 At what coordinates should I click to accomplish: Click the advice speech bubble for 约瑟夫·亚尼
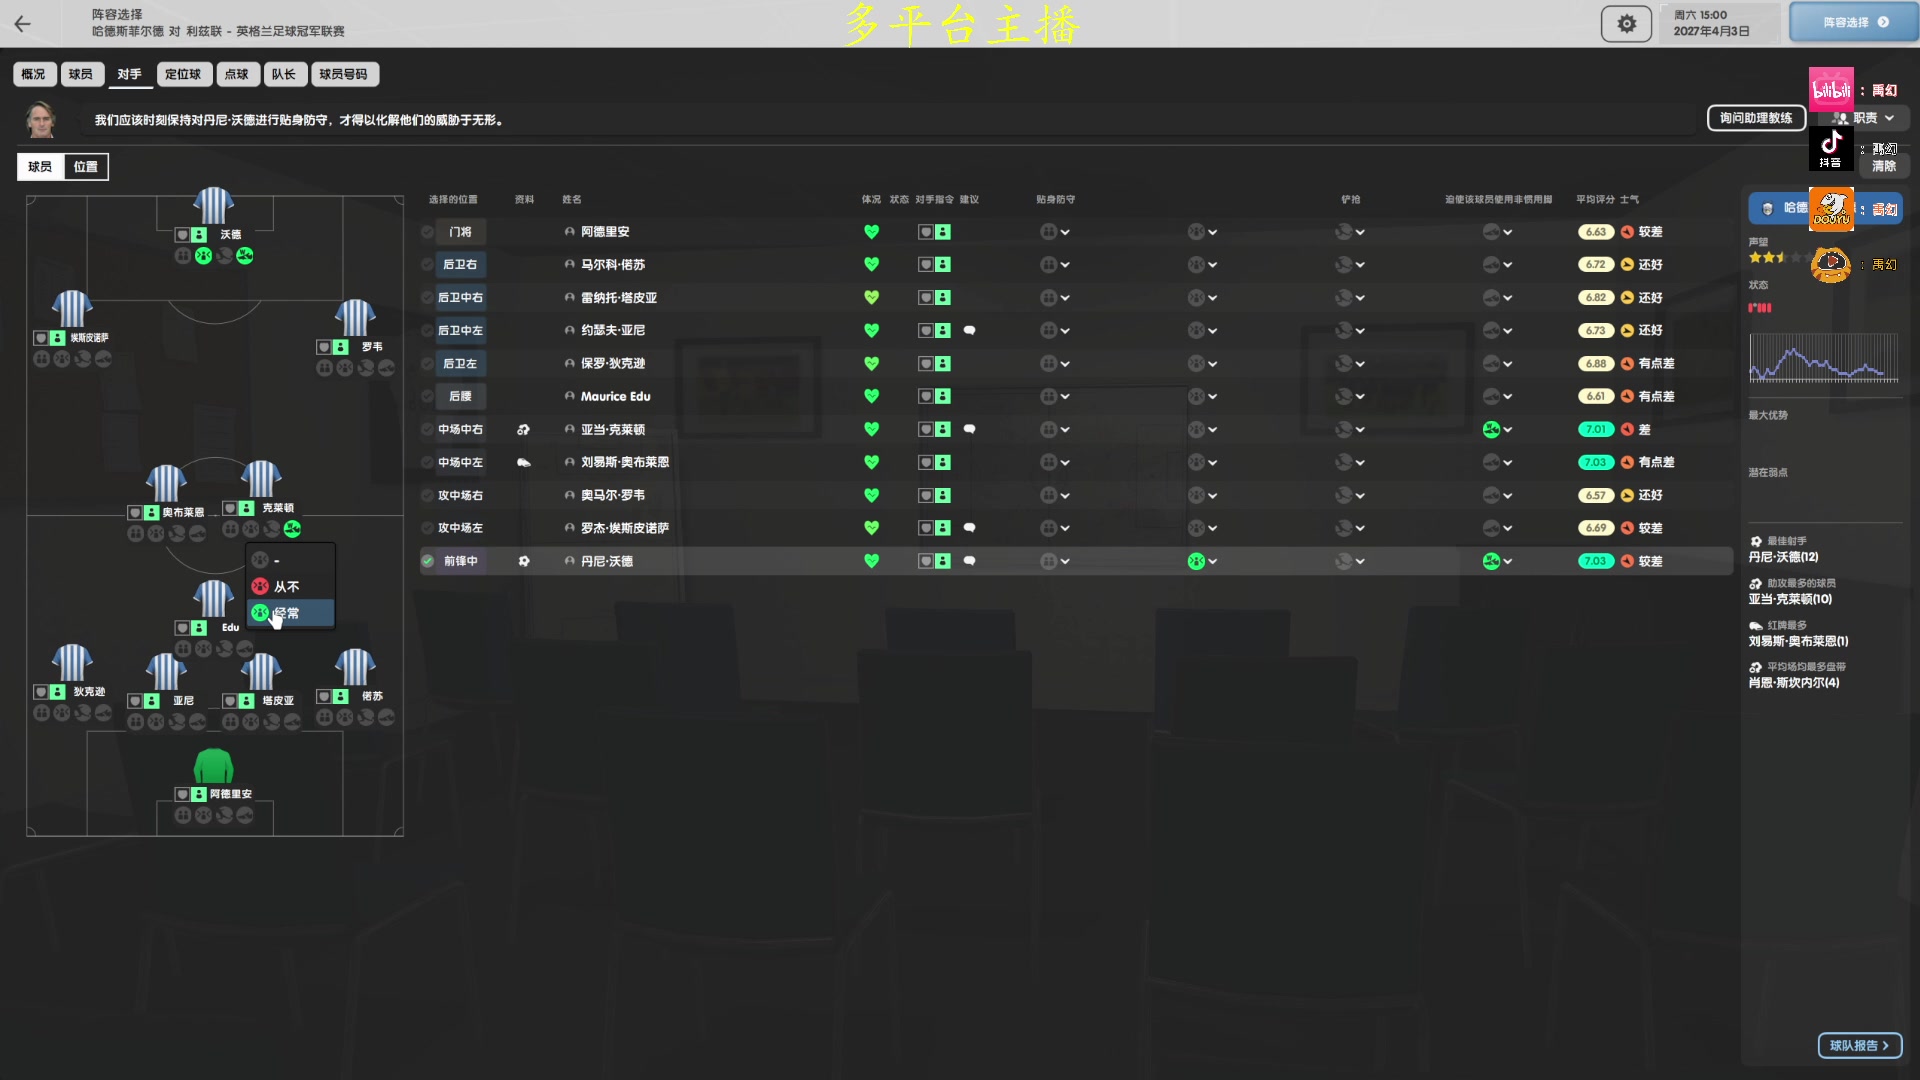click(x=969, y=330)
